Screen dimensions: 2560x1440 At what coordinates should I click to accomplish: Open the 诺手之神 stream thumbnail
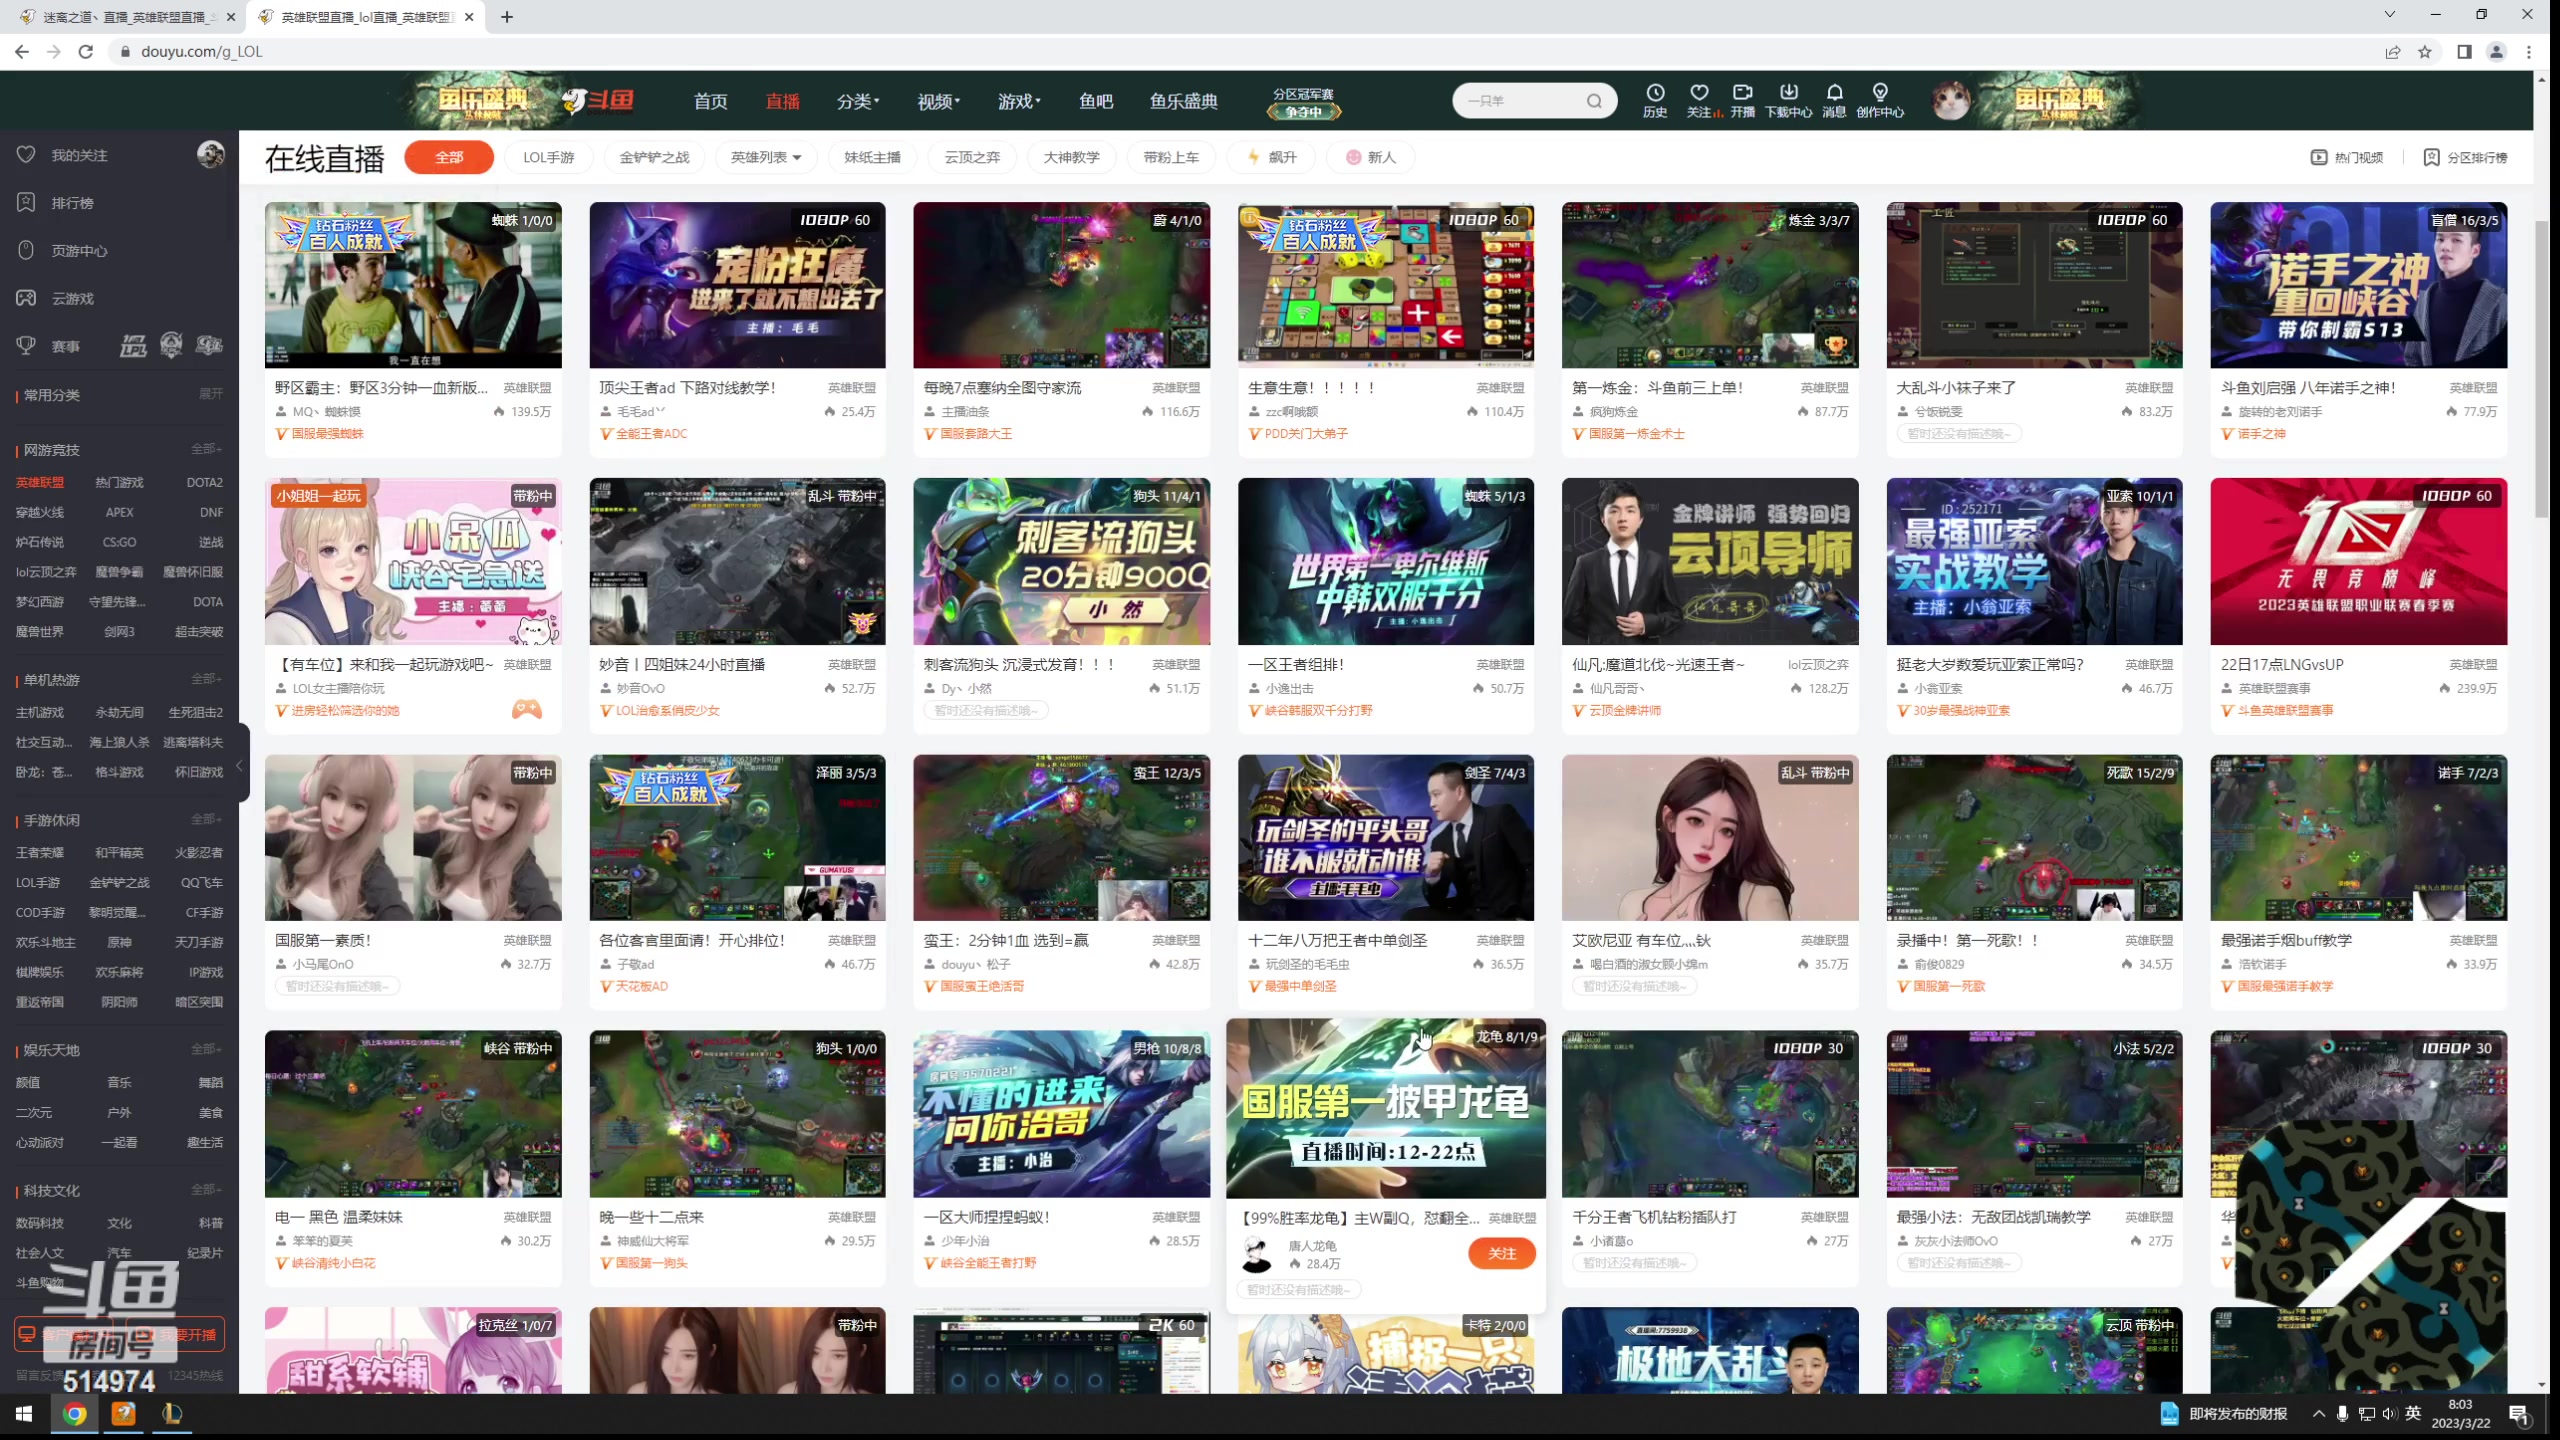coord(2358,286)
